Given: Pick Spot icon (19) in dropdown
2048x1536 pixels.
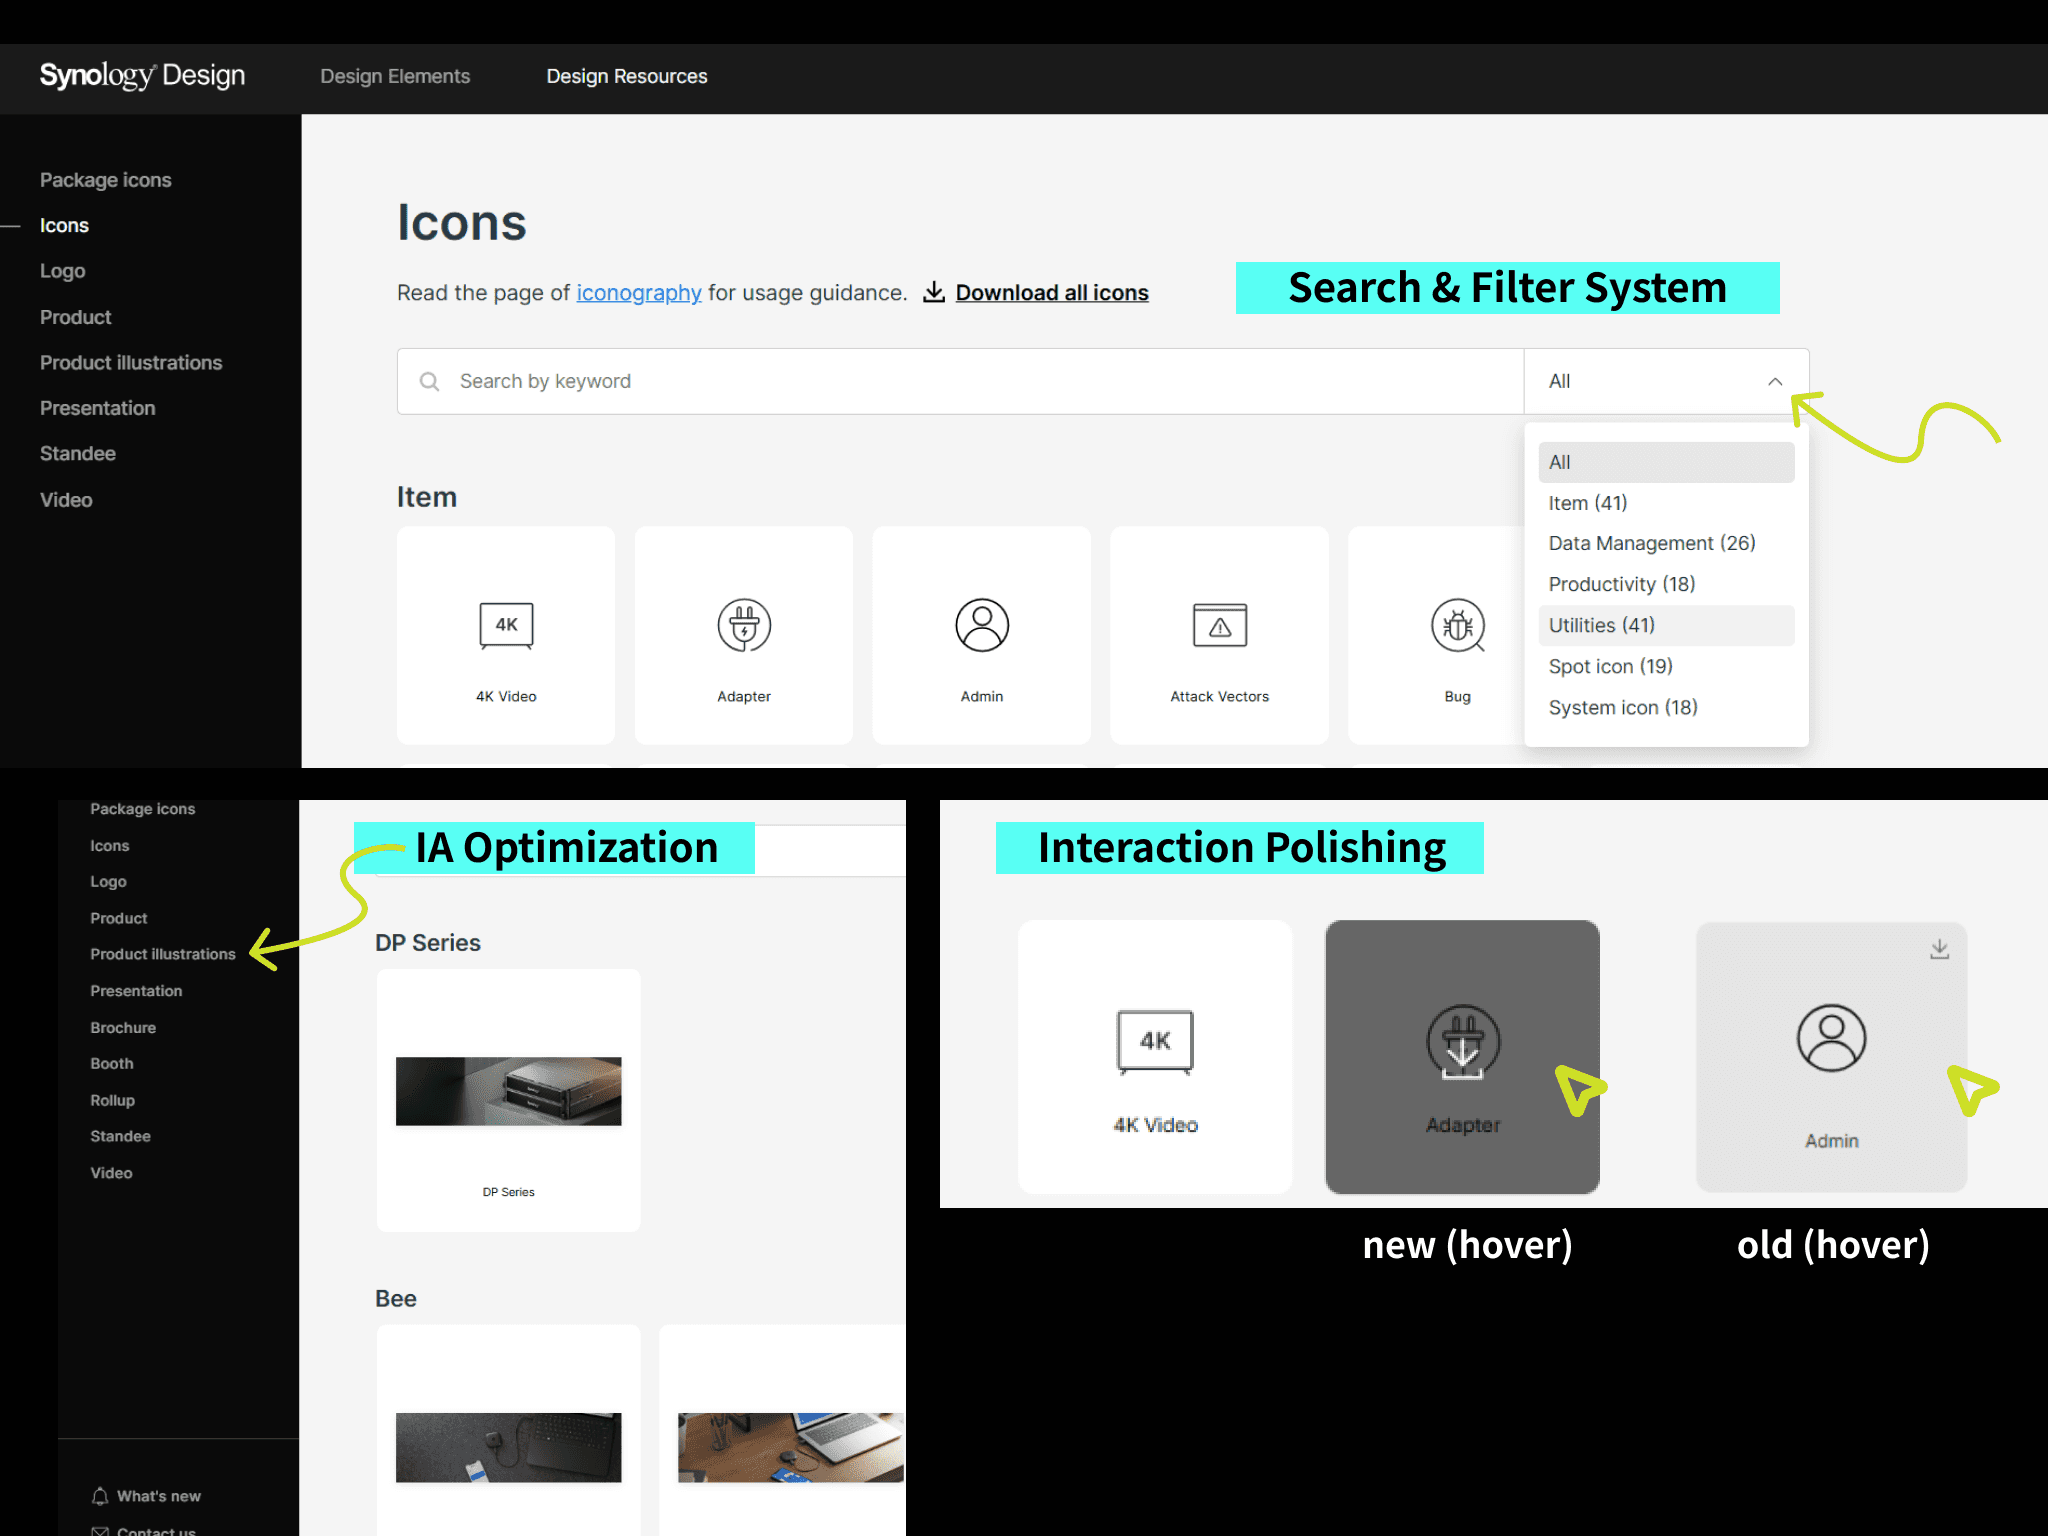Looking at the screenshot, I should pos(1610,666).
